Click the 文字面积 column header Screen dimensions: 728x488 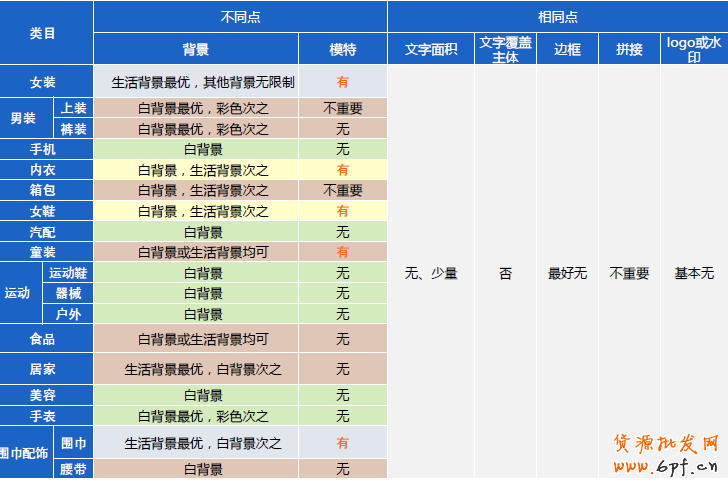pyautogui.click(x=431, y=49)
